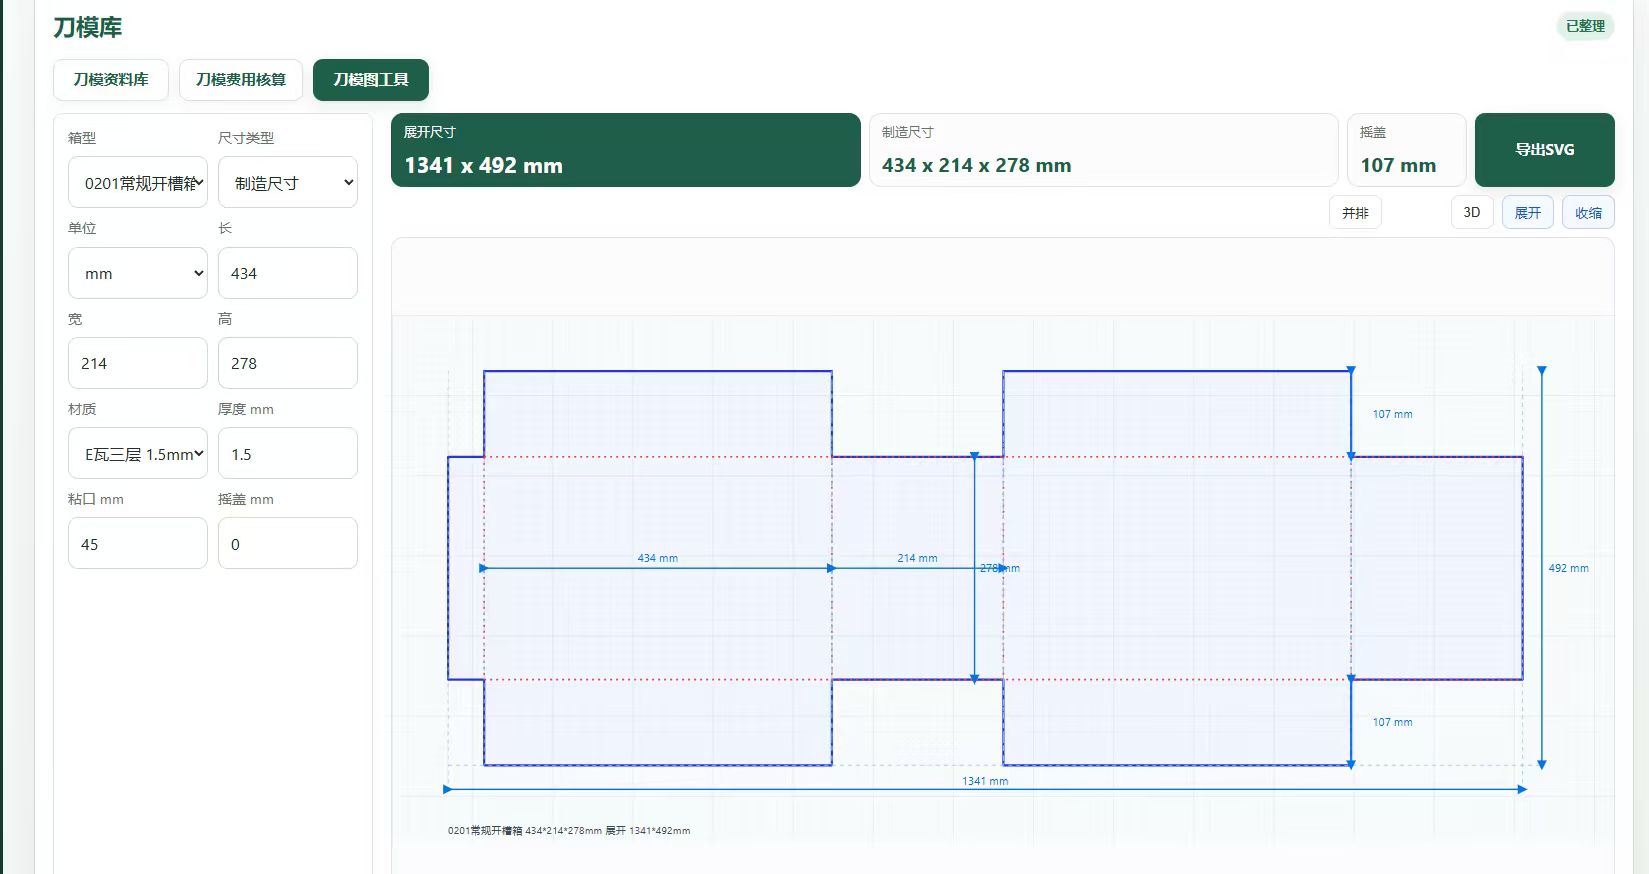This screenshot has height=874, width=1649.
Task: Switch to 刀模费用核算 tab
Action: (x=241, y=80)
